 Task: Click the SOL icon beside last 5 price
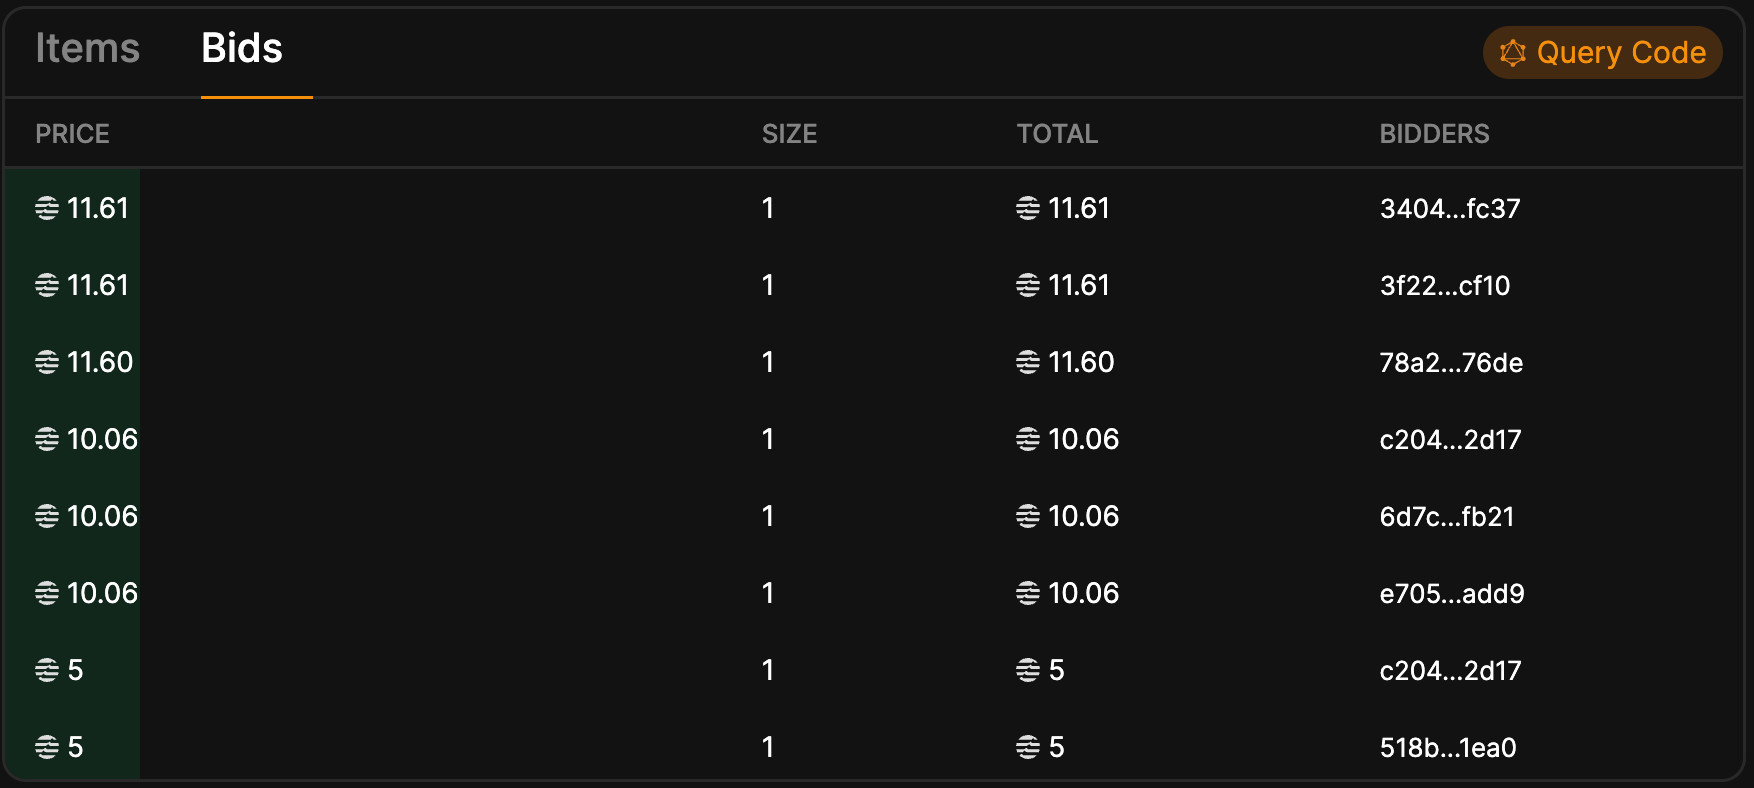point(47,747)
